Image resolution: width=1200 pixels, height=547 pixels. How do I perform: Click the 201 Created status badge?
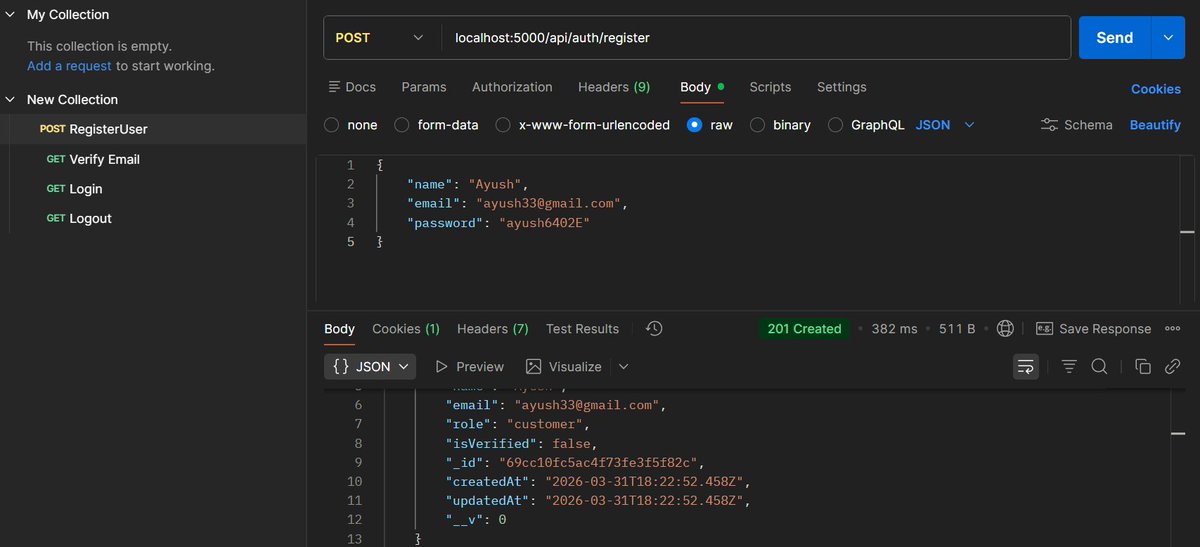[804, 328]
